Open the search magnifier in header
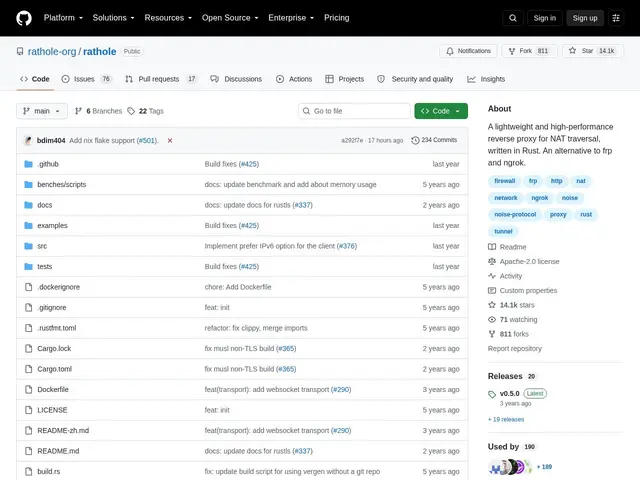This screenshot has height=480, width=640. point(513,18)
